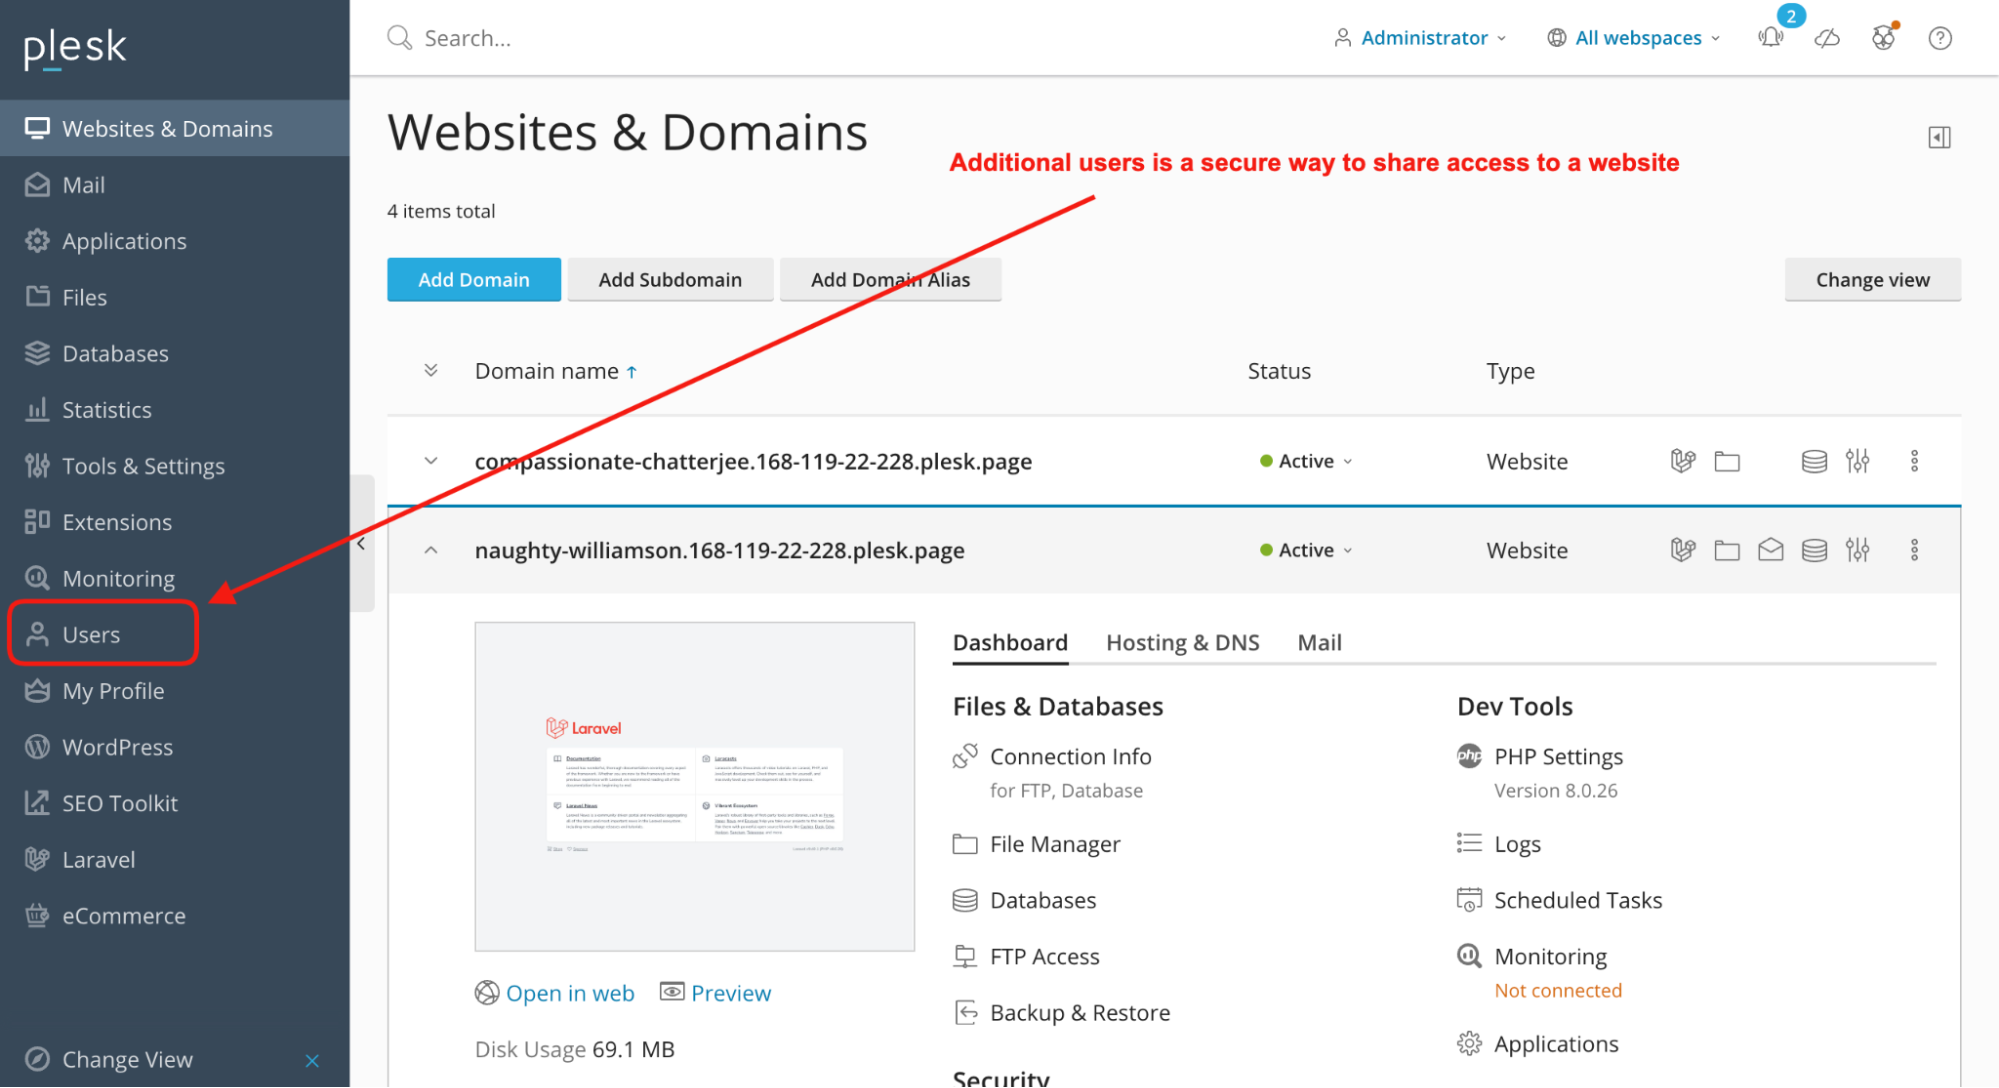This screenshot has height=1088, width=1999.
Task: Open the Administrator account dropdown
Action: click(x=1423, y=37)
